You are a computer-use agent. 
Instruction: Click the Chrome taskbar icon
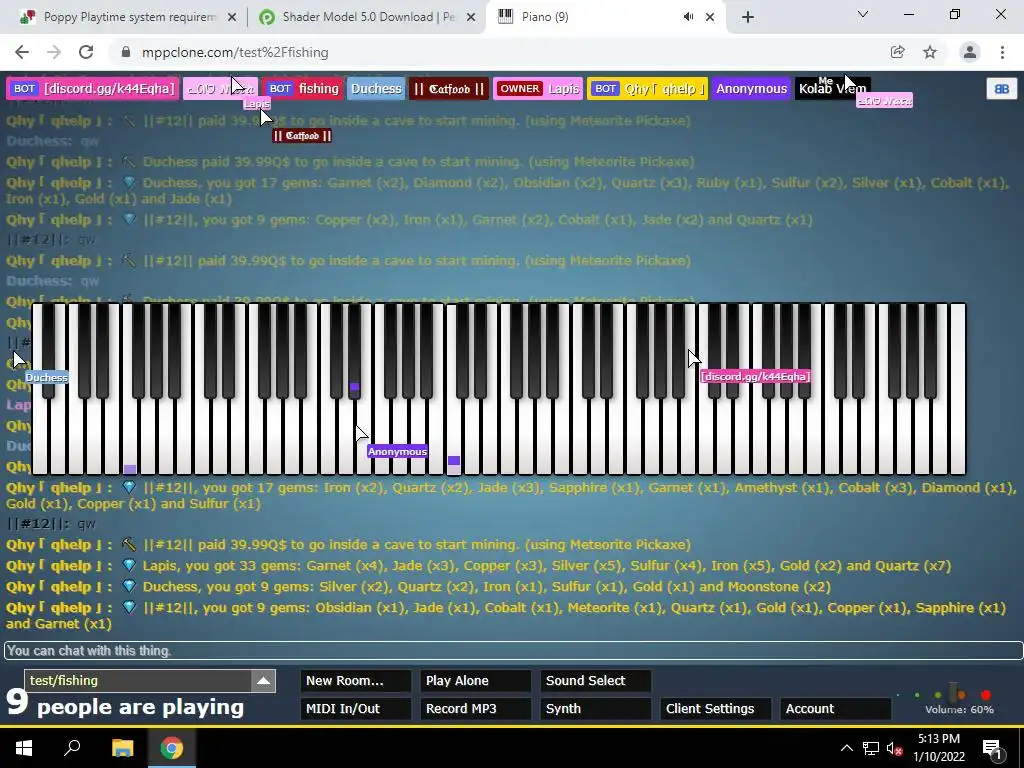coord(172,748)
